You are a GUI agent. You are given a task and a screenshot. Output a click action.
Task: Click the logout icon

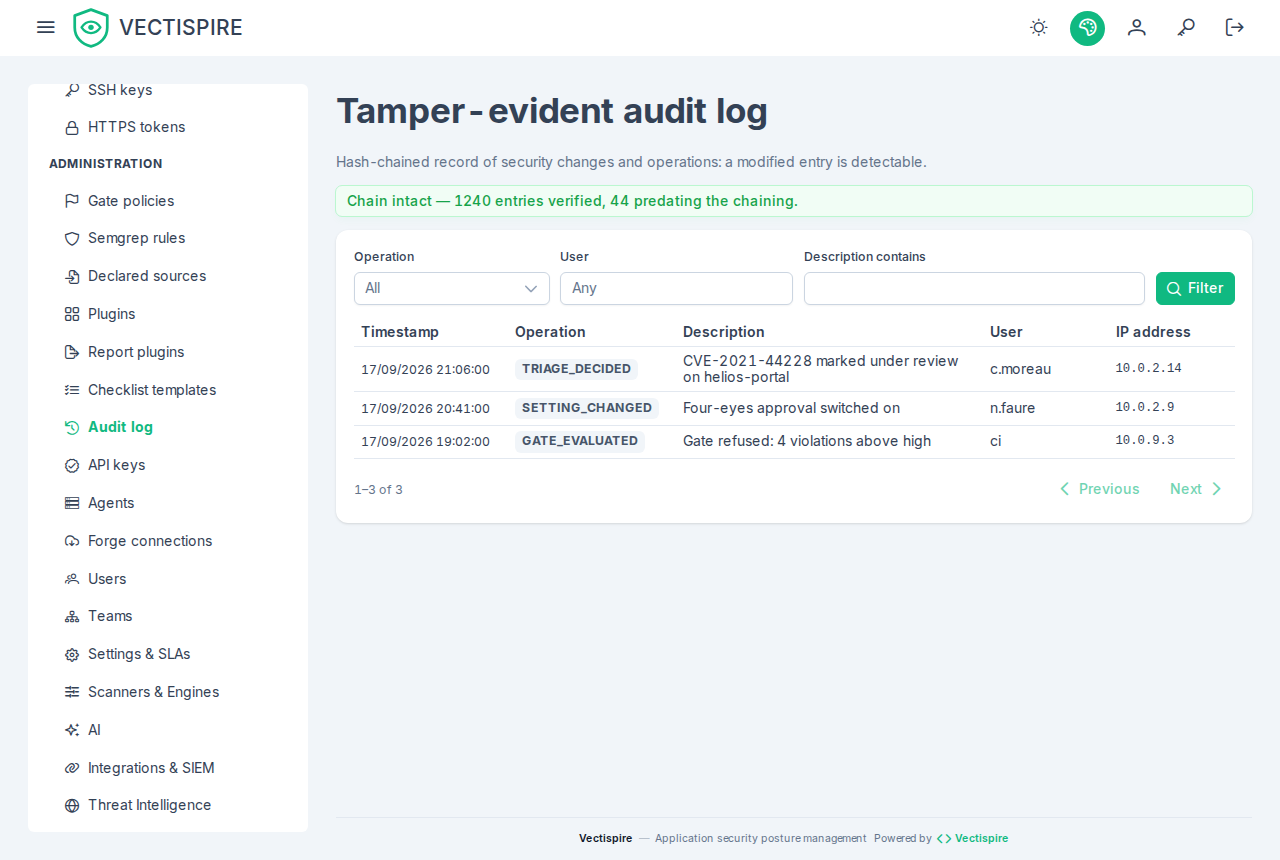[x=1235, y=27]
